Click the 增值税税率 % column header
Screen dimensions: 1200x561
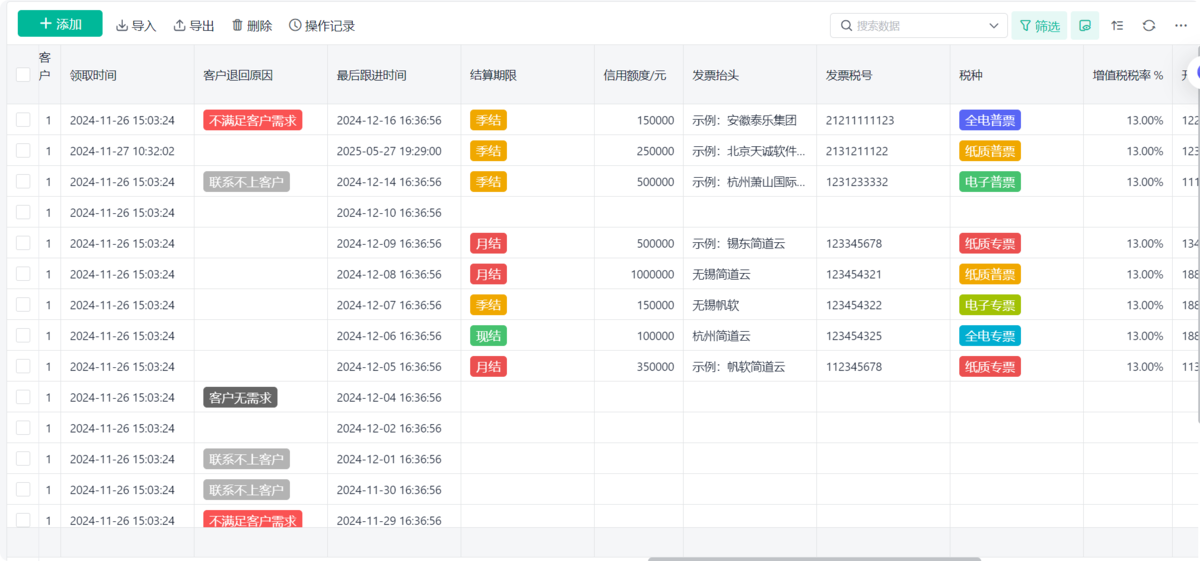[x=1128, y=75]
